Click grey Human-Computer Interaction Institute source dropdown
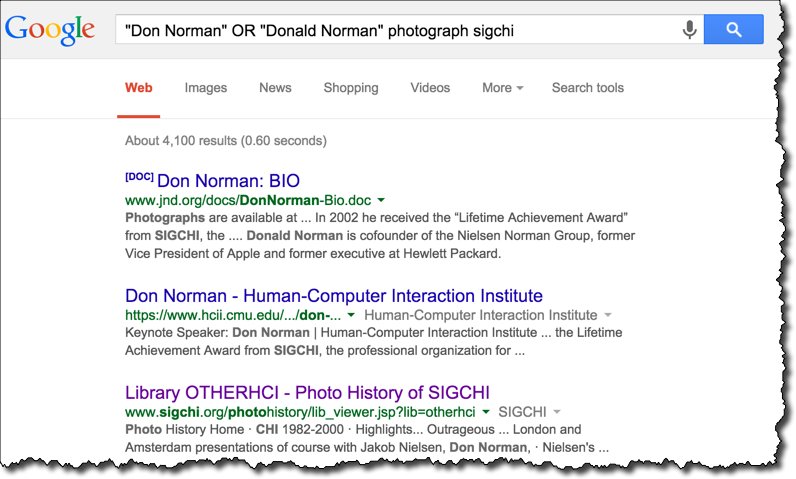The height and width of the screenshot is (479, 796). point(487,316)
